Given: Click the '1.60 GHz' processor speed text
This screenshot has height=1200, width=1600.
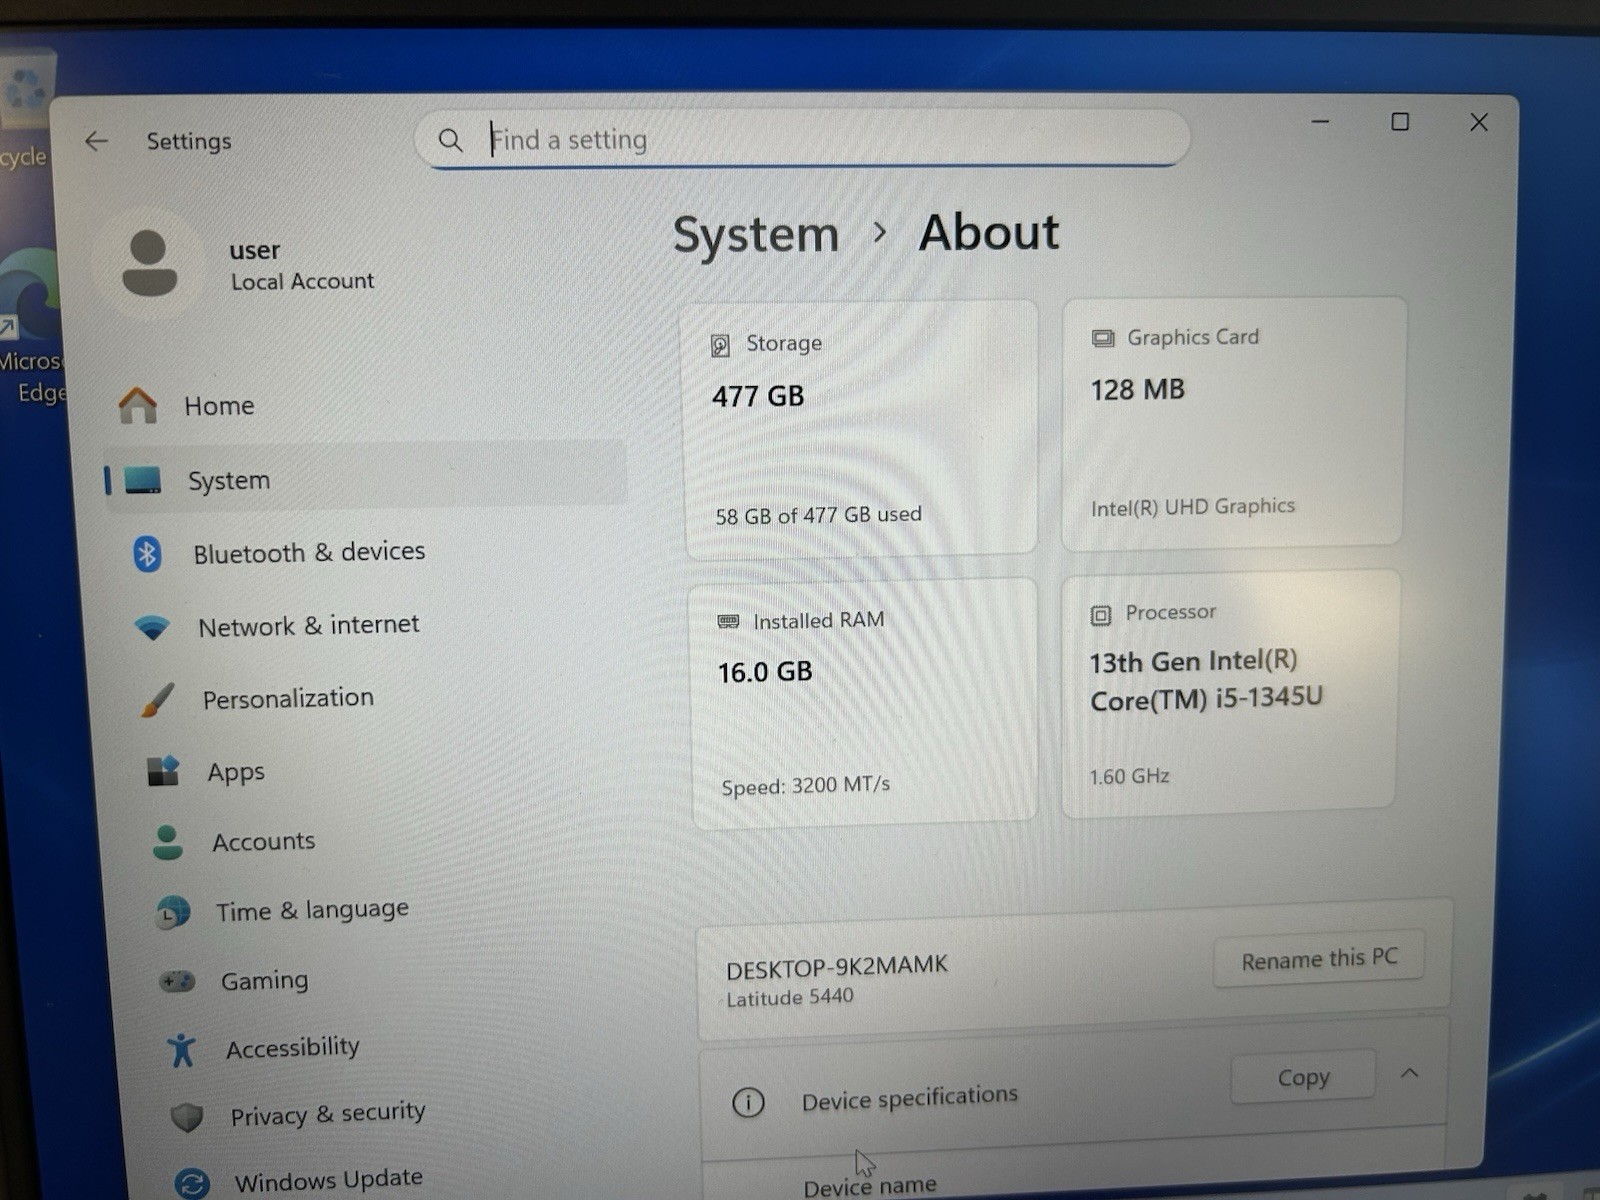Looking at the screenshot, I should click(1129, 777).
